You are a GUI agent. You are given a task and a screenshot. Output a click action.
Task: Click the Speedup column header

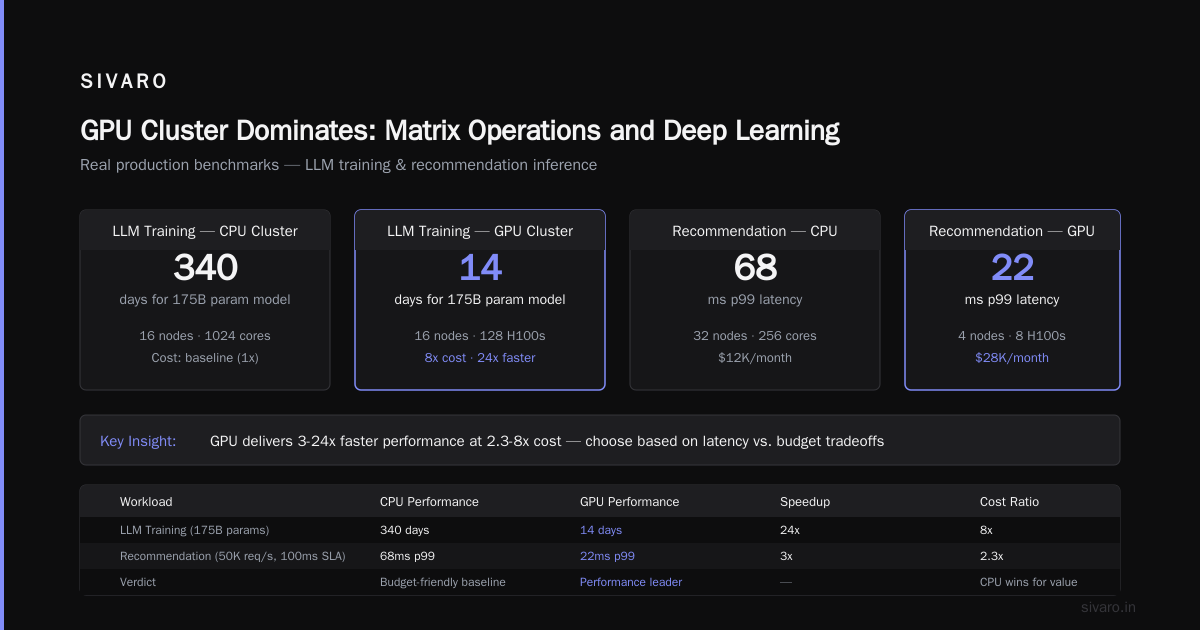click(x=805, y=502)
